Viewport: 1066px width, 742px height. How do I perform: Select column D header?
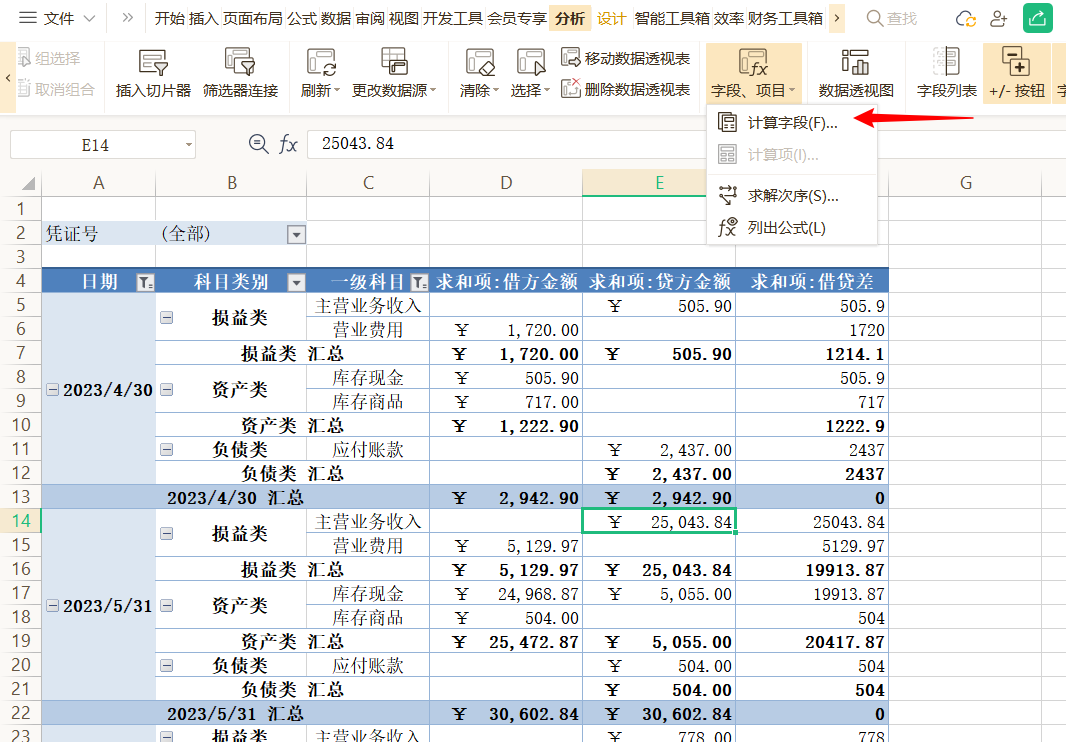coord(506,183)
